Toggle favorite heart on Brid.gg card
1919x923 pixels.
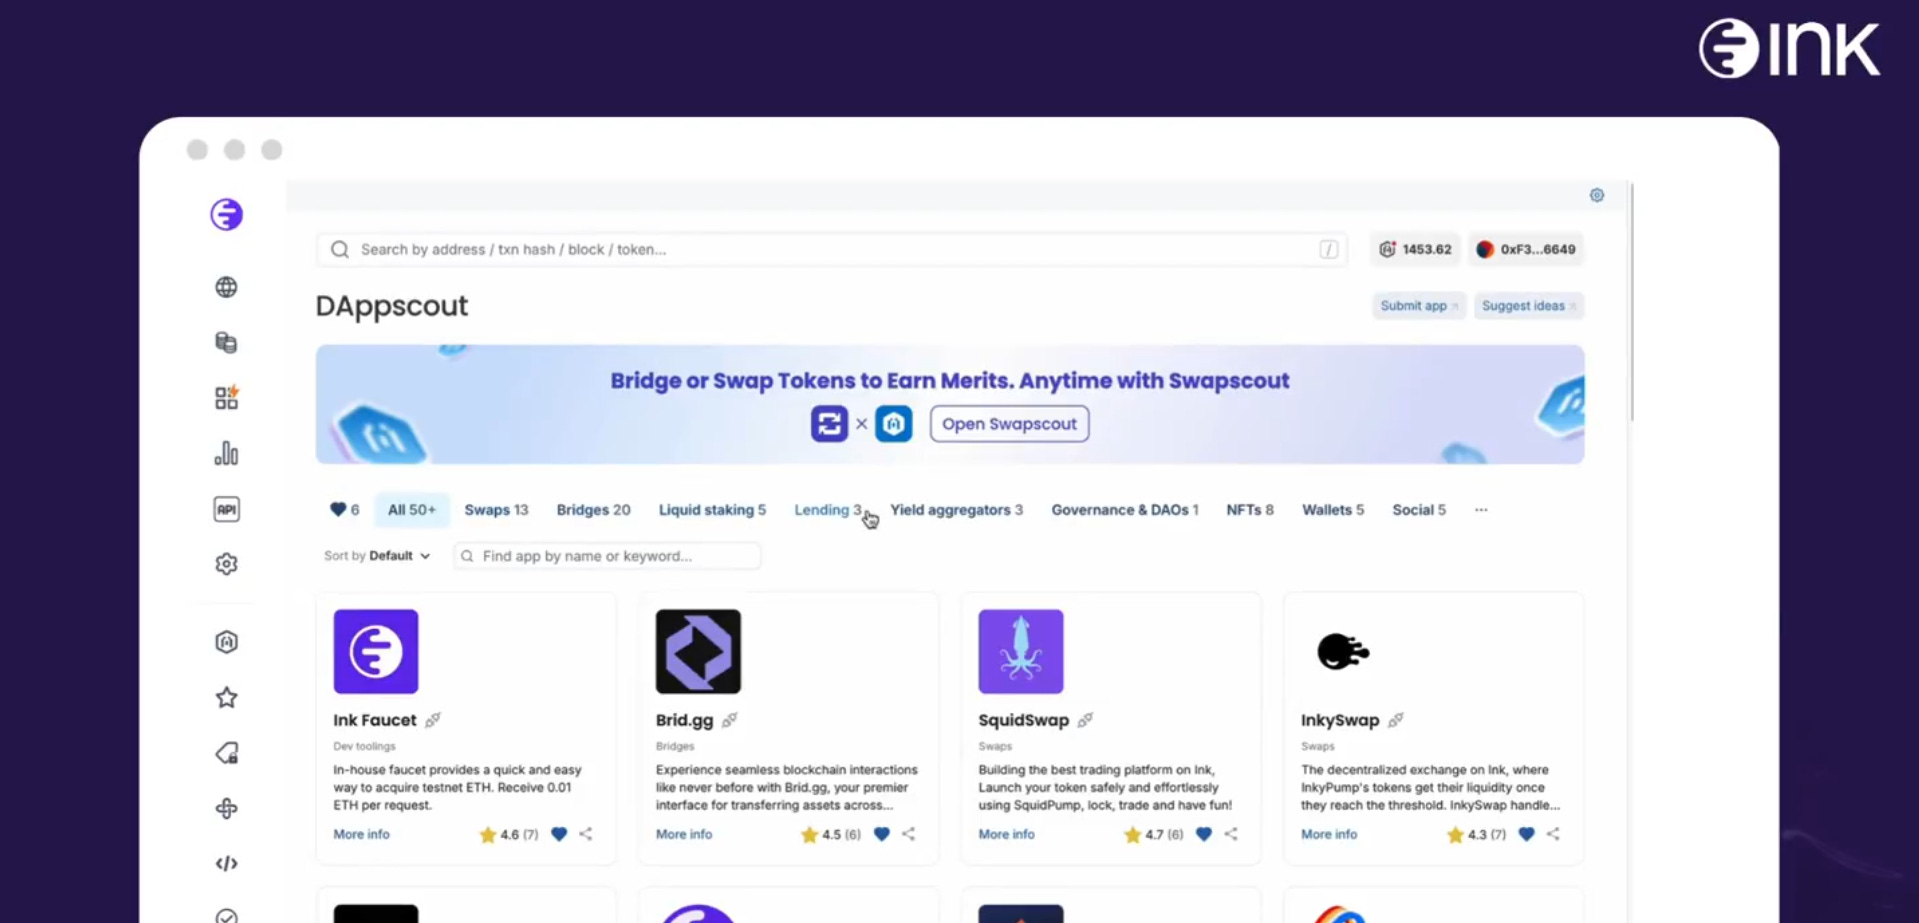(x=881, y=834)
